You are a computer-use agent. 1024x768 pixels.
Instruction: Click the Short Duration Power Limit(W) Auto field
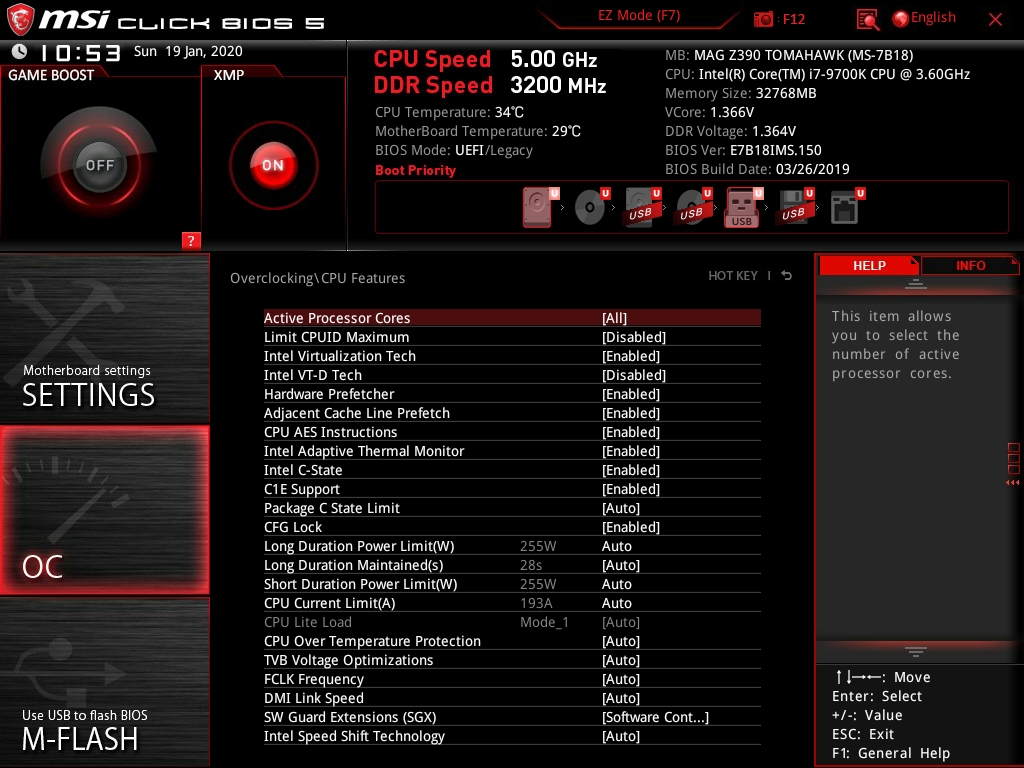[x=616, y=584]
